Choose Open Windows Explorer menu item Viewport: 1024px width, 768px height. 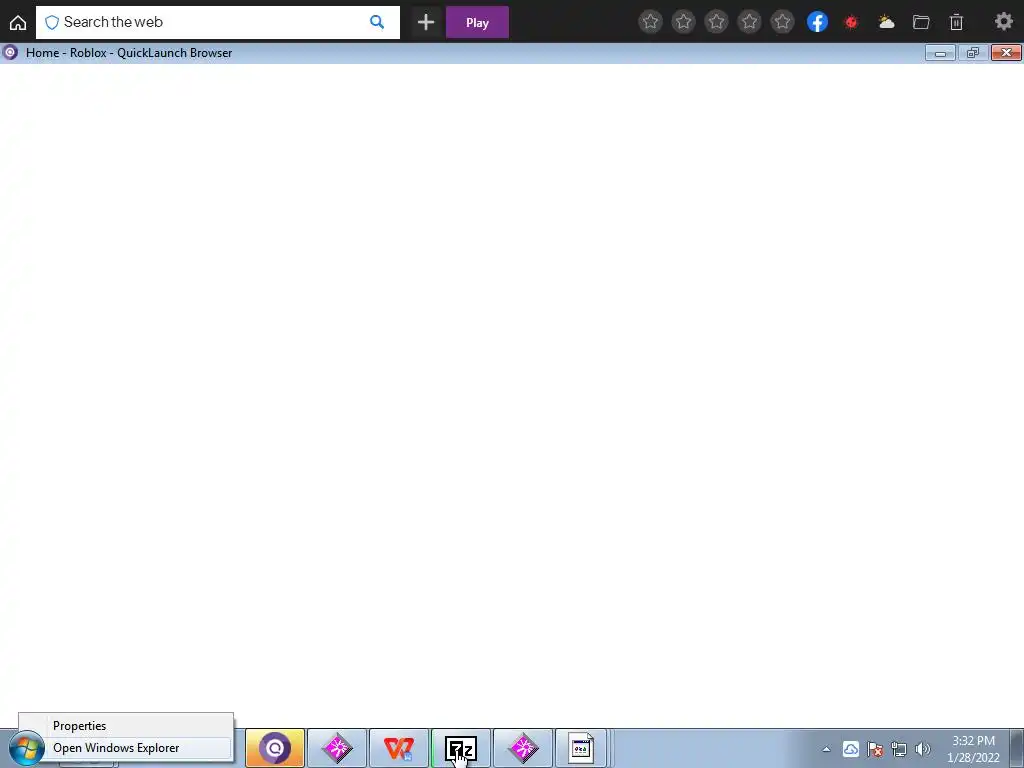125,748
